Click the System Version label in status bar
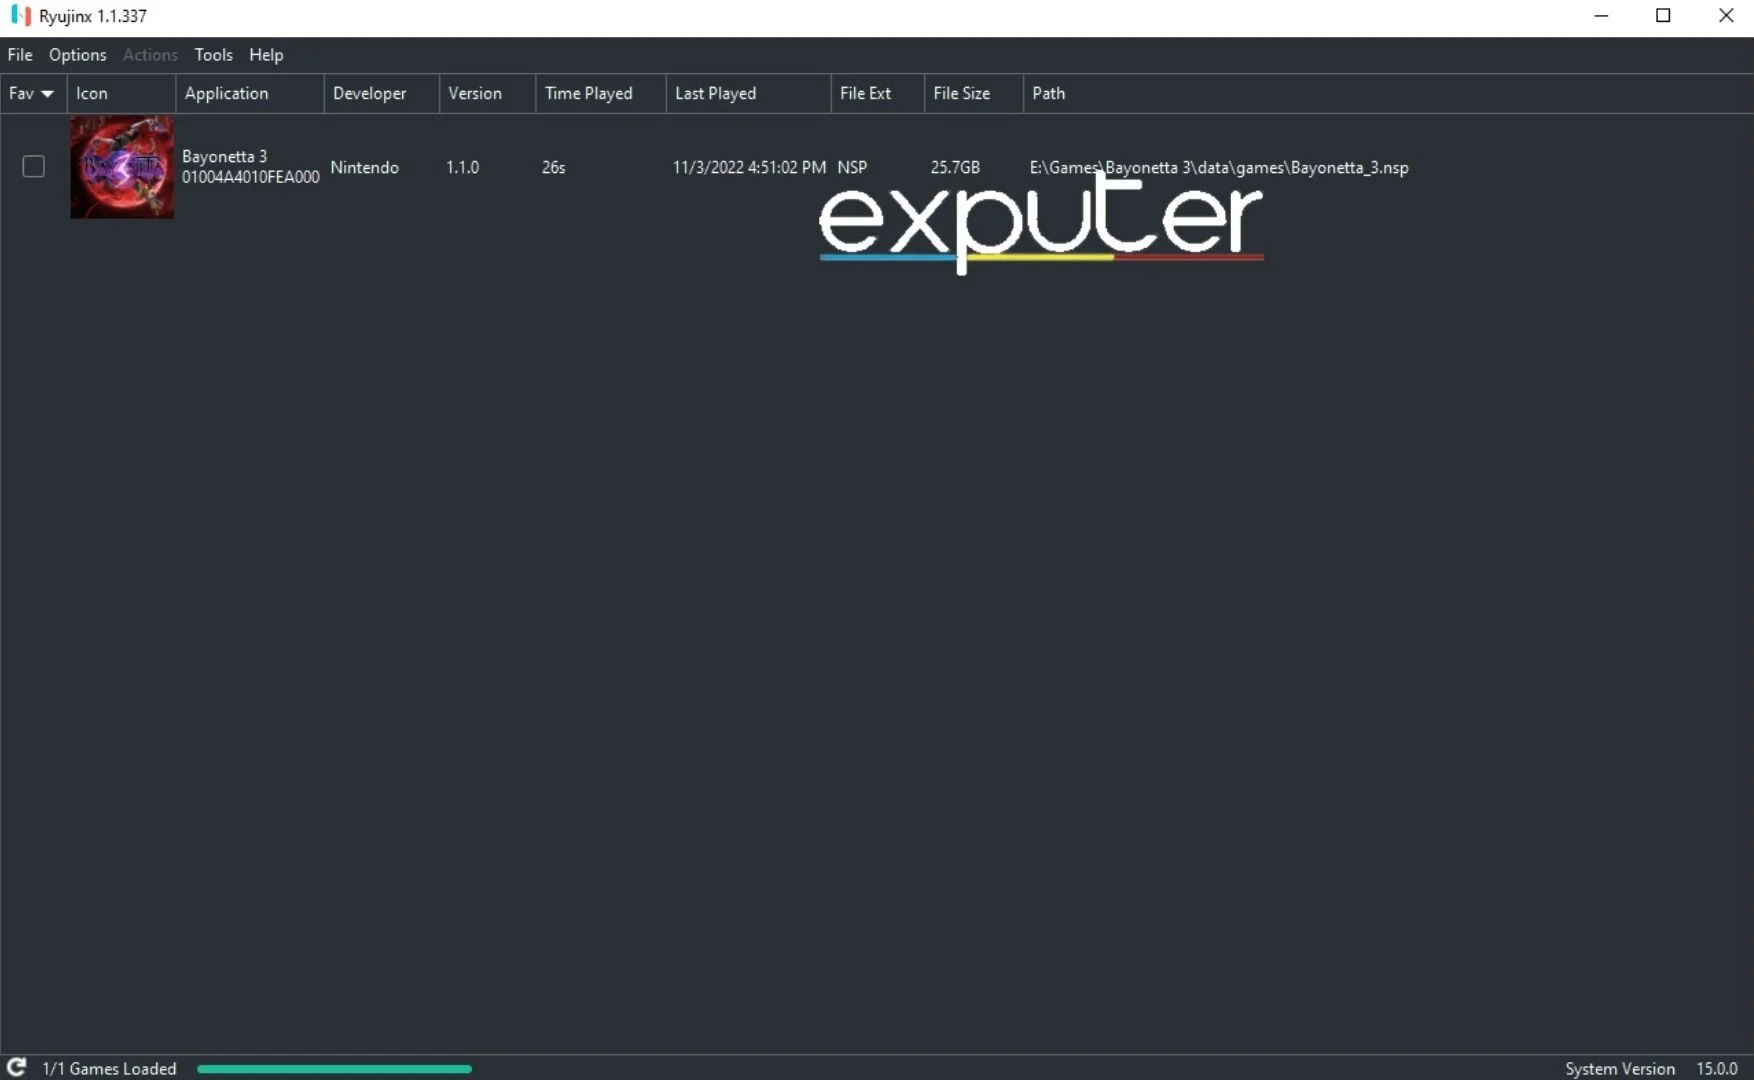The height and width of the screenshot is (1080, 1754). coord(1619,1068)
